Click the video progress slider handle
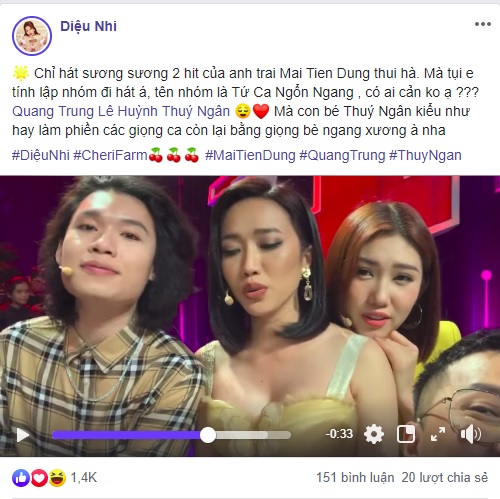This screenshot has width=500, height=499. [x=208, y=435]
